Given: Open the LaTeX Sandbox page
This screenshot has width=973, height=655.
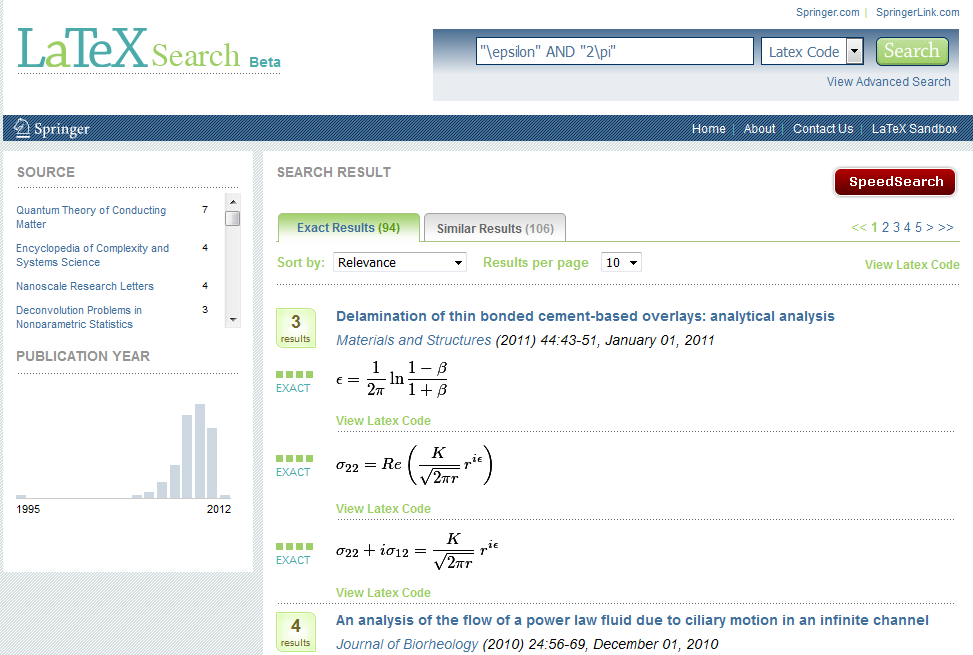Looking at the screenshot, I should pos(914,128).
